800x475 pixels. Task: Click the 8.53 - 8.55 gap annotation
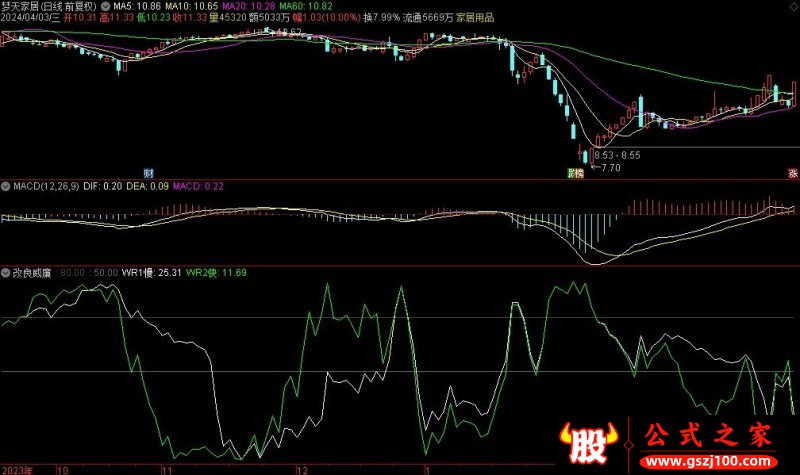(617, 155)
